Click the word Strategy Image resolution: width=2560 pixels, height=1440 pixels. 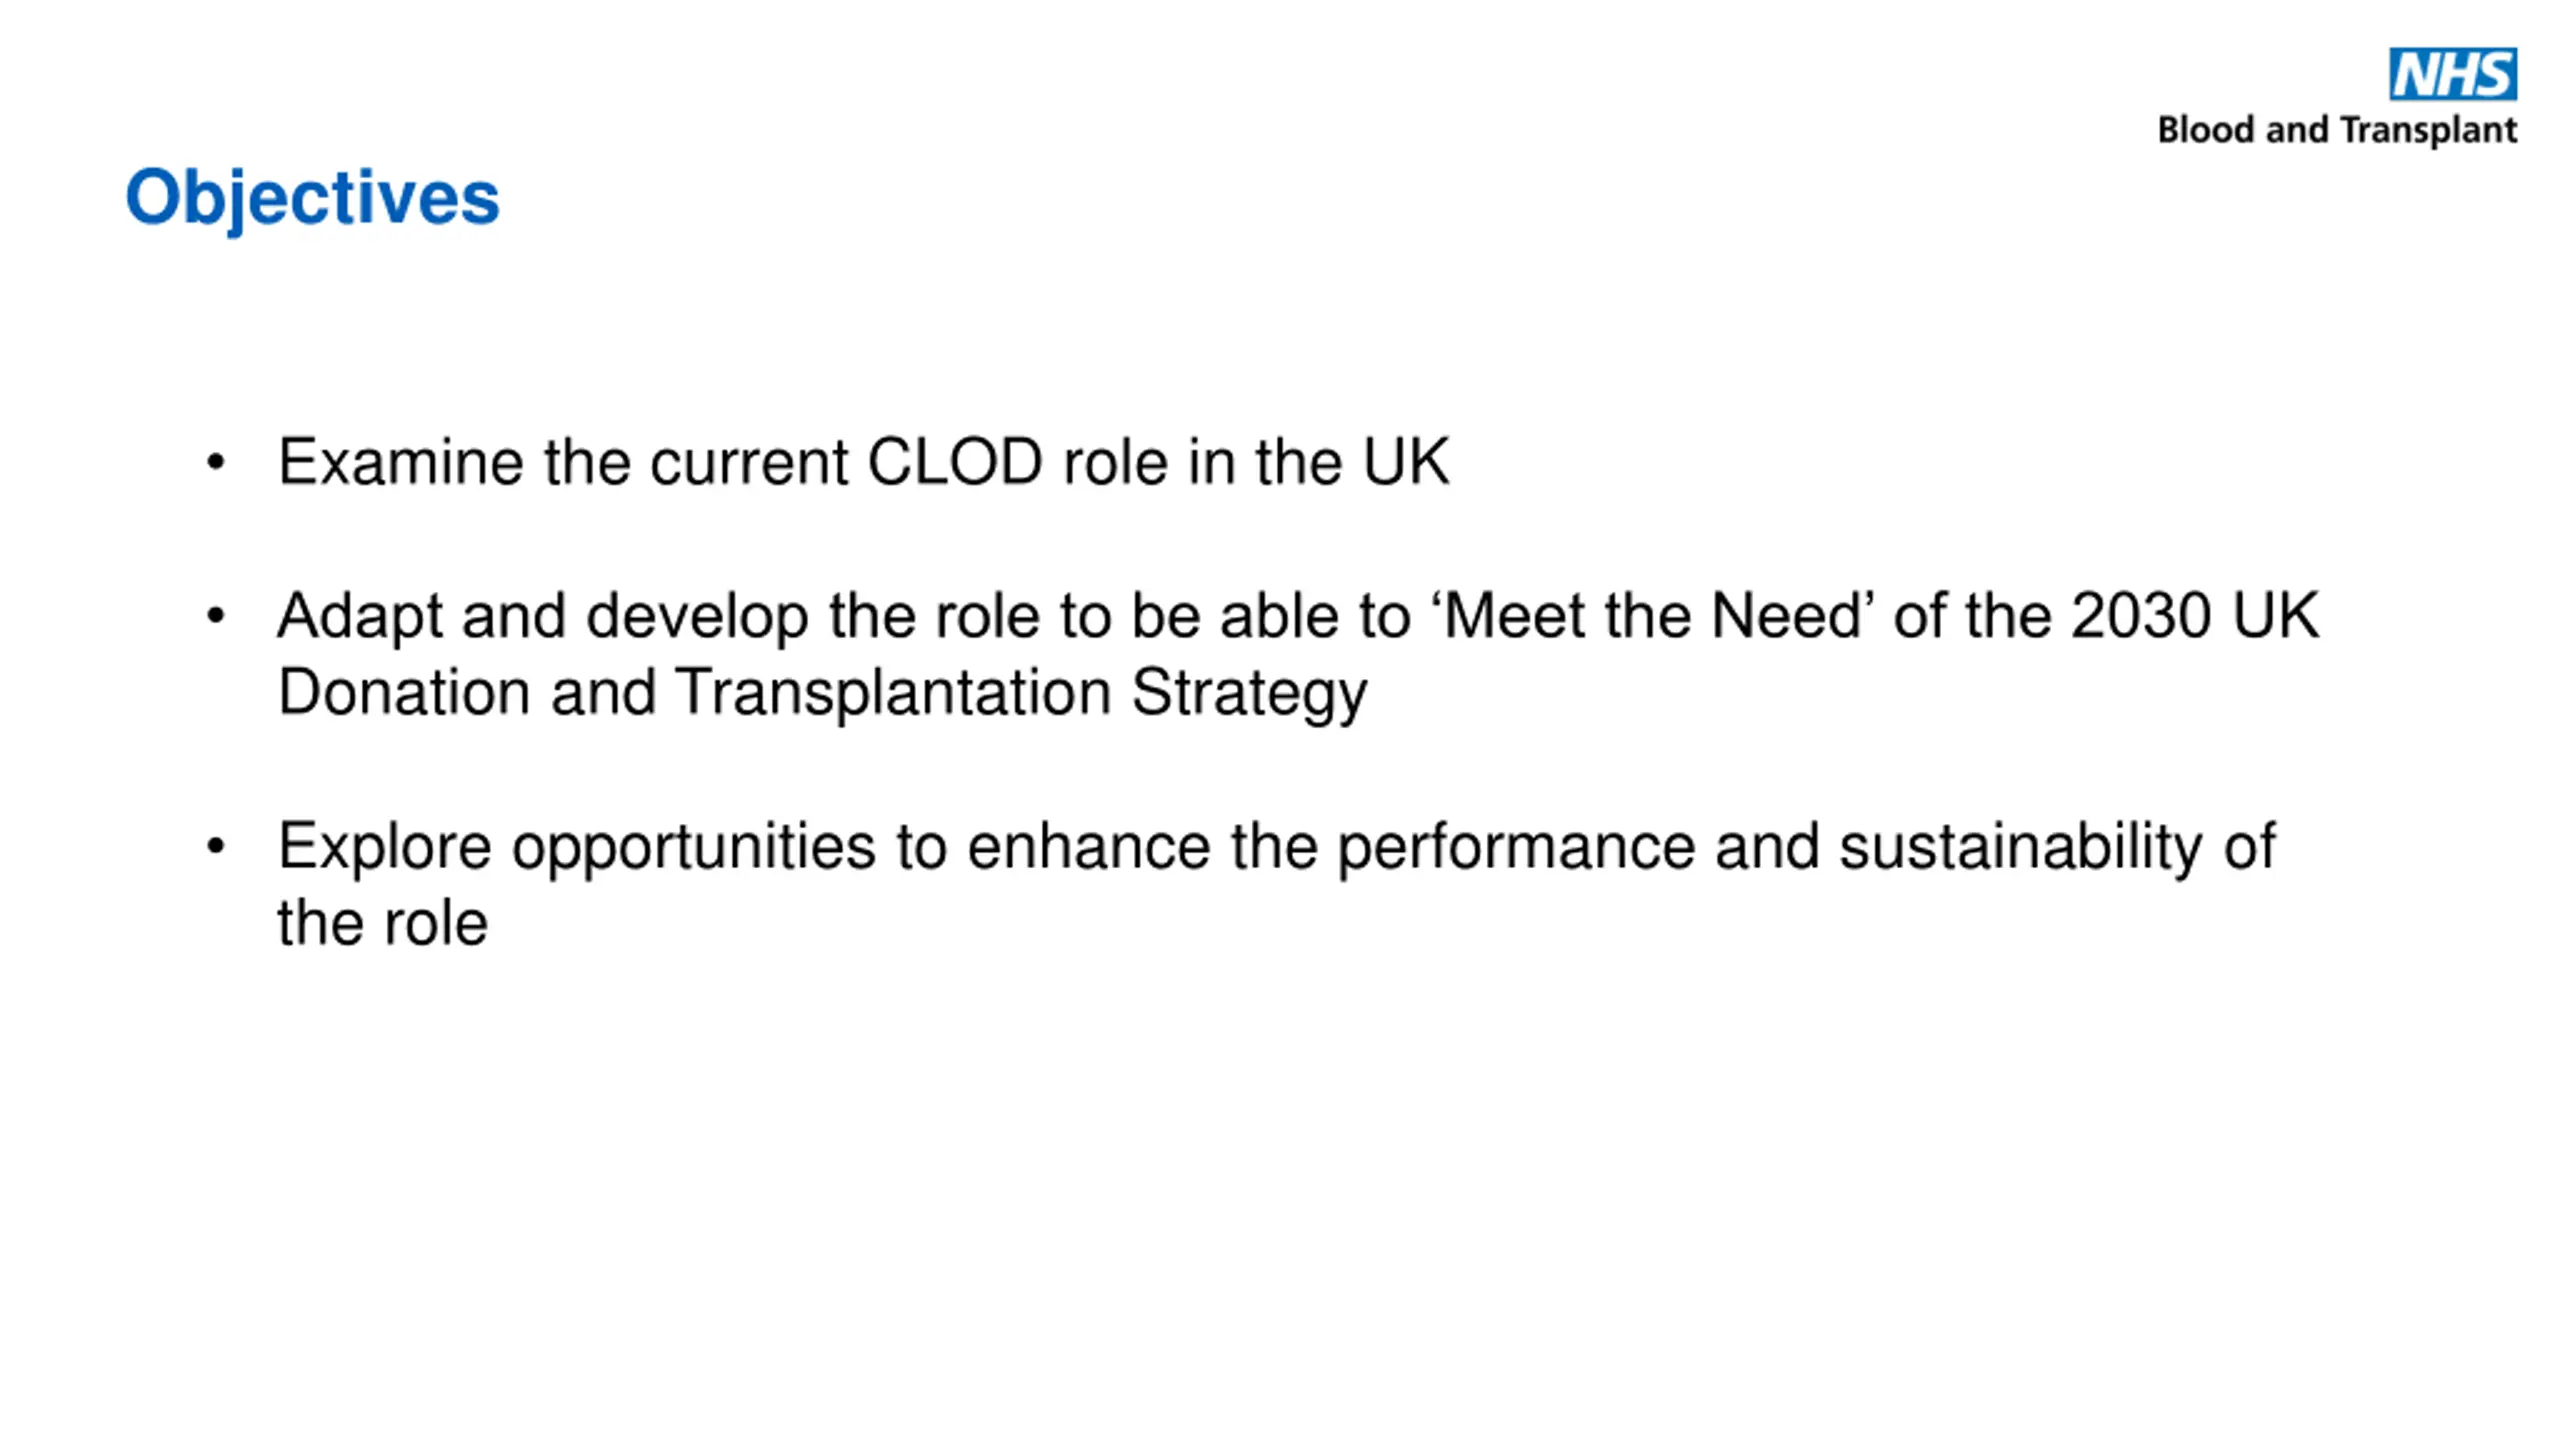point(1249,693)
